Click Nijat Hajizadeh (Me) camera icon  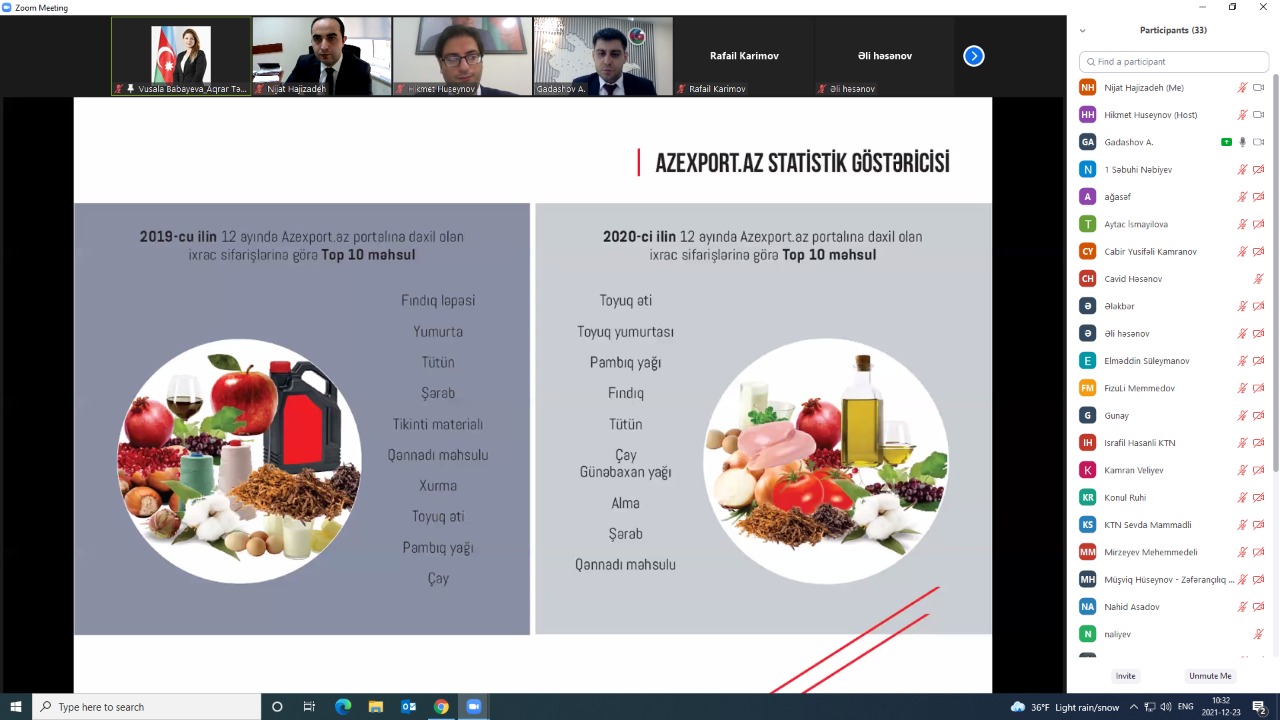[x=1259, y=88]
